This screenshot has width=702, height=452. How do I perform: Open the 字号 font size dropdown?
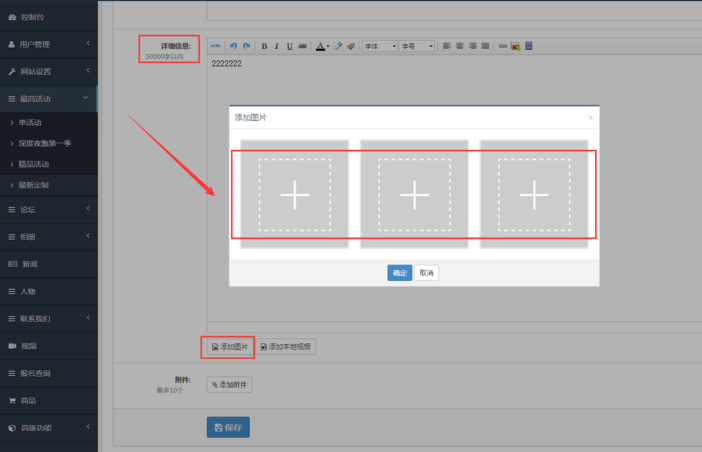click(x=417, y=46)
